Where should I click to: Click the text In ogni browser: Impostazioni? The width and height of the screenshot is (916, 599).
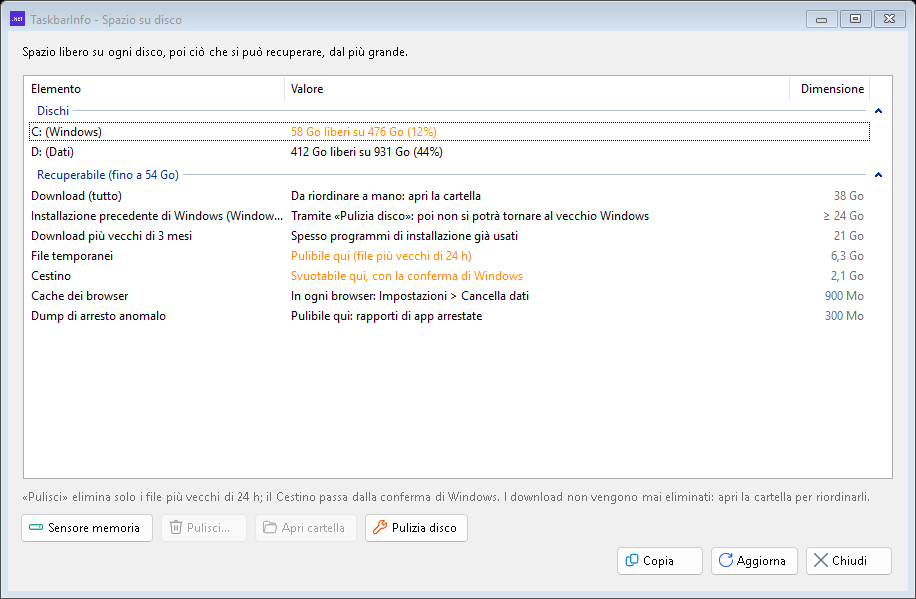(410, 296)
